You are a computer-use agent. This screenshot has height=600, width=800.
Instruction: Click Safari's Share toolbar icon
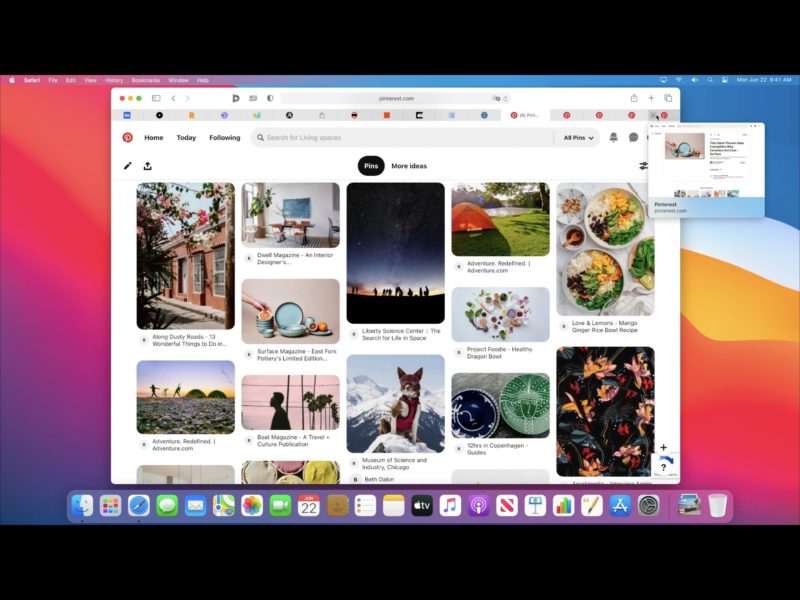tap(634, 98)
